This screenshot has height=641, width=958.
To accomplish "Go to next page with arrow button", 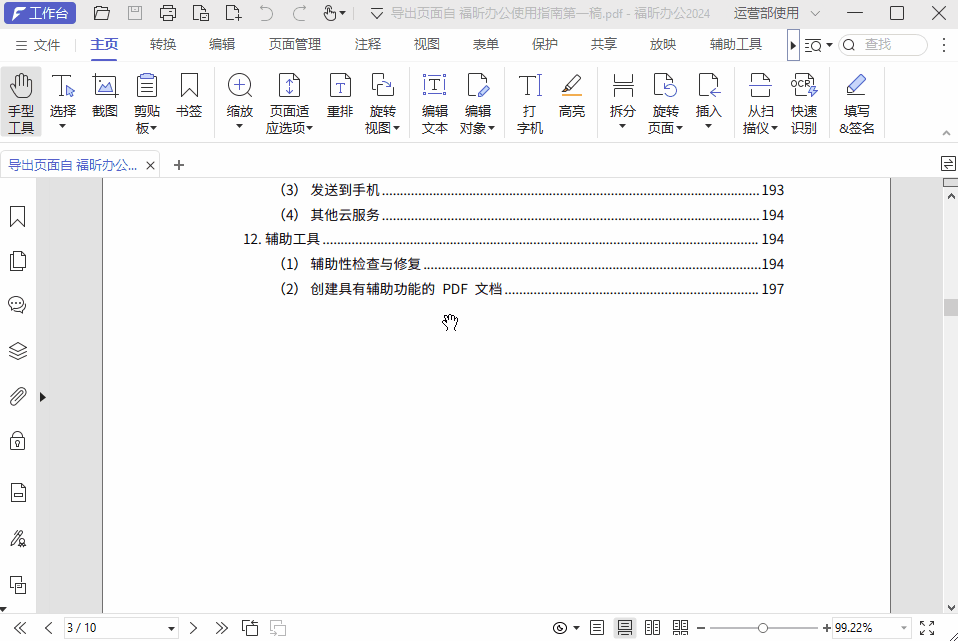I will 193,627.
